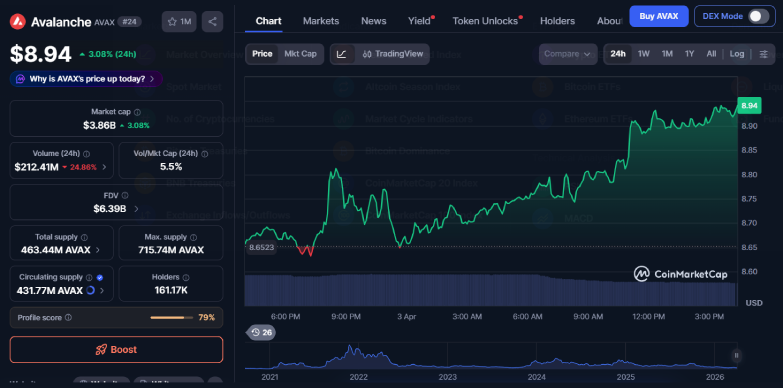
Task: Select 1W time range
Action: coord(644,54)
